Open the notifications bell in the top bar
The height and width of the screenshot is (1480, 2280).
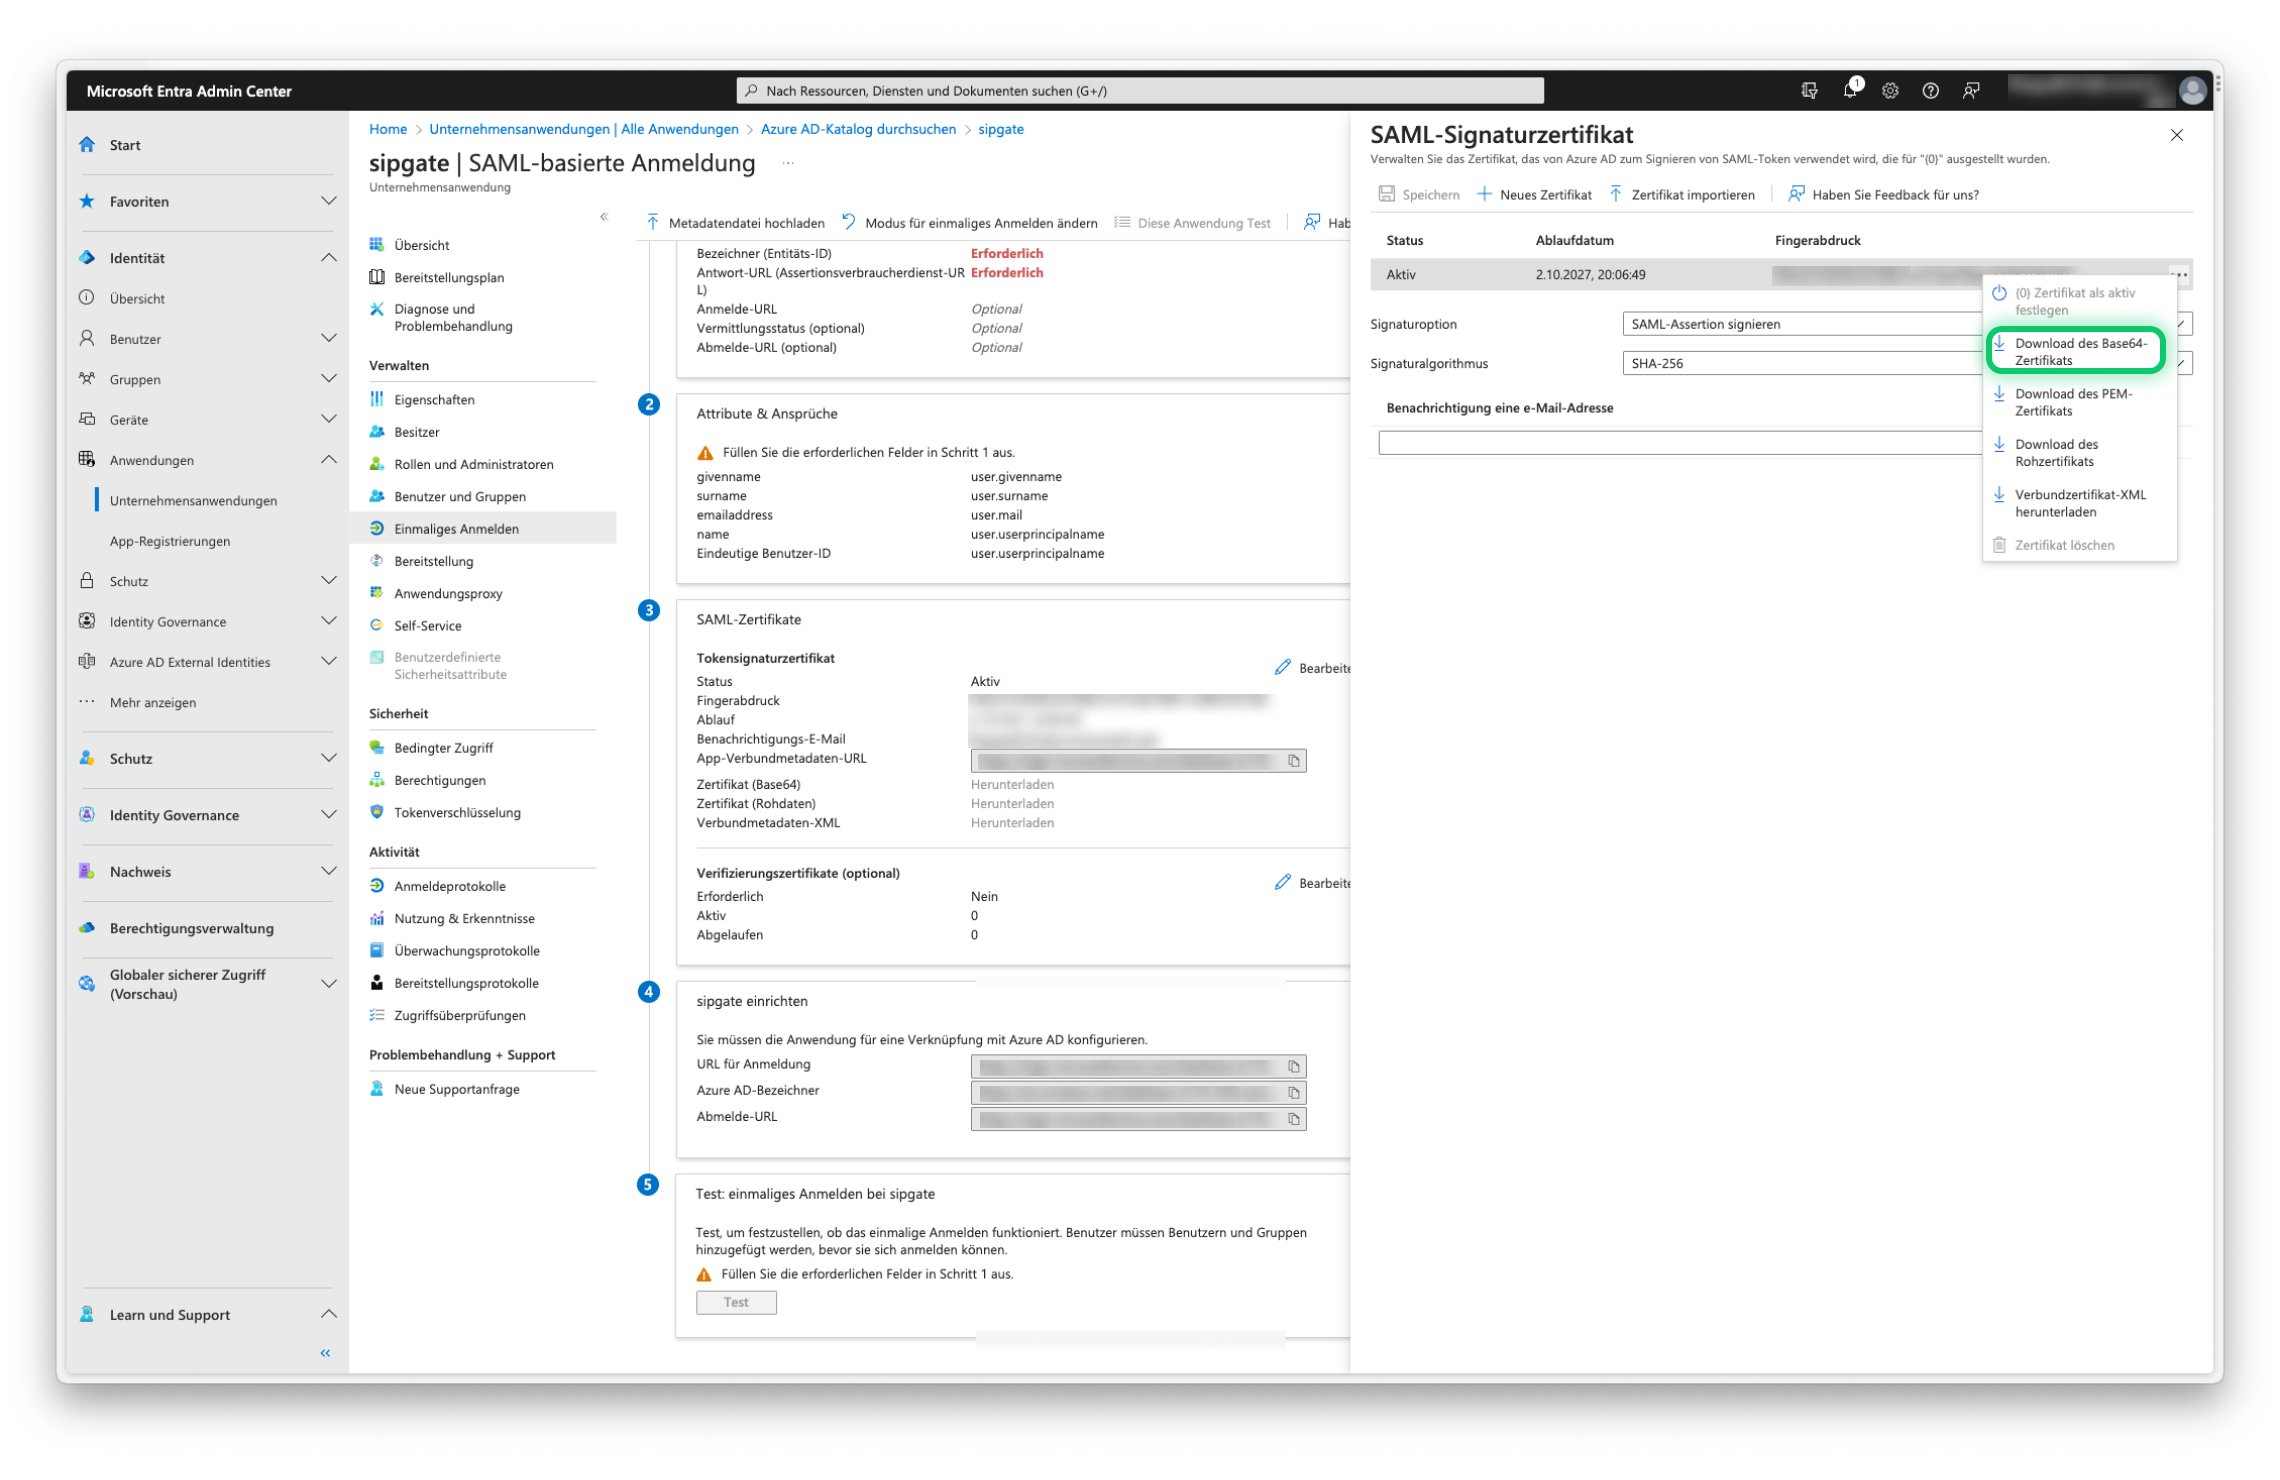1850,90
